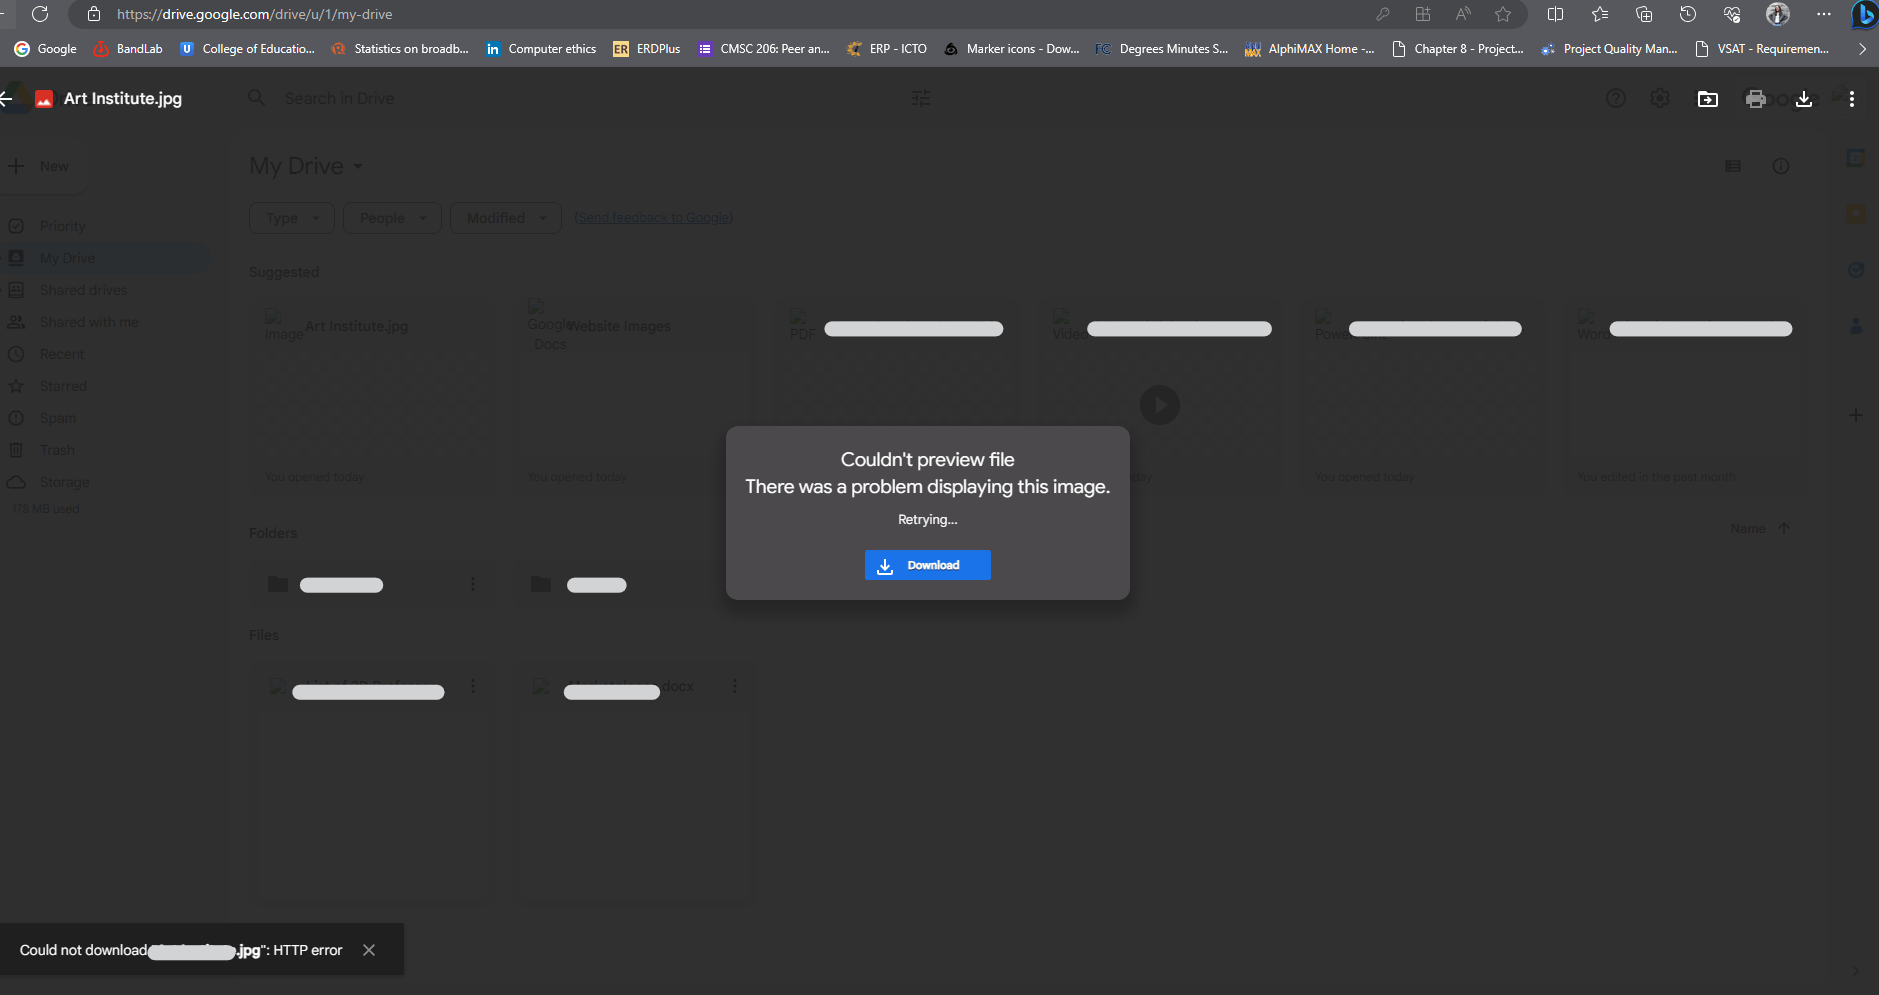
Task: Click the blue Download button in dialog
Action: tap(928, 565)
